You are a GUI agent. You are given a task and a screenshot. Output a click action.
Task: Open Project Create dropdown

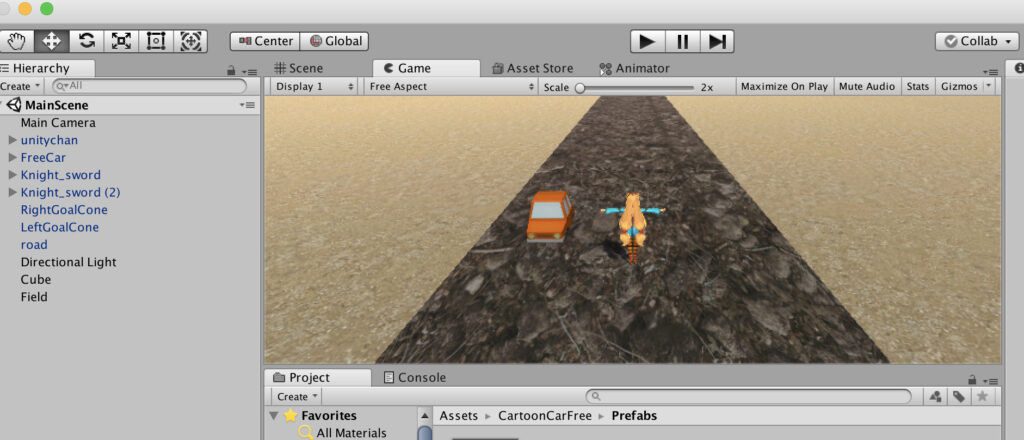(x=297, y=396)
